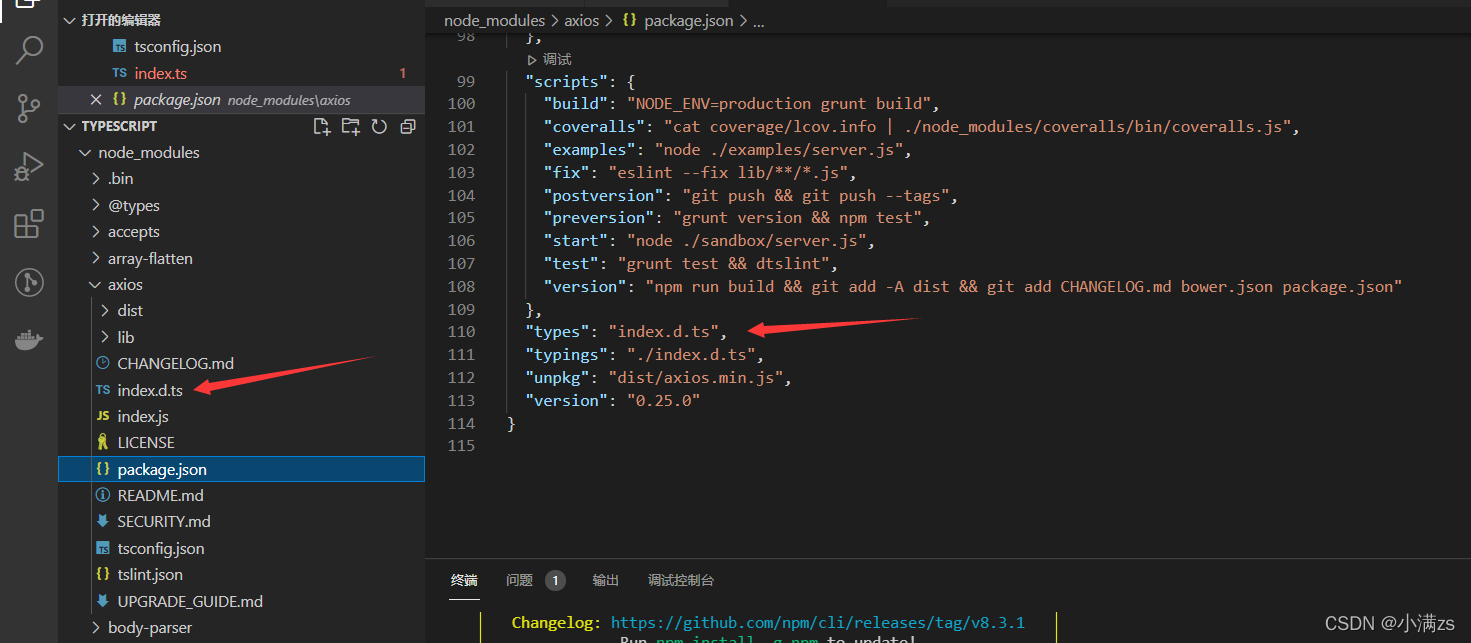This screenshot has height=643, width=1471.
Task: Switch to the 问题 panel tab
Action: pyautogui.click(x=519, y=580)
